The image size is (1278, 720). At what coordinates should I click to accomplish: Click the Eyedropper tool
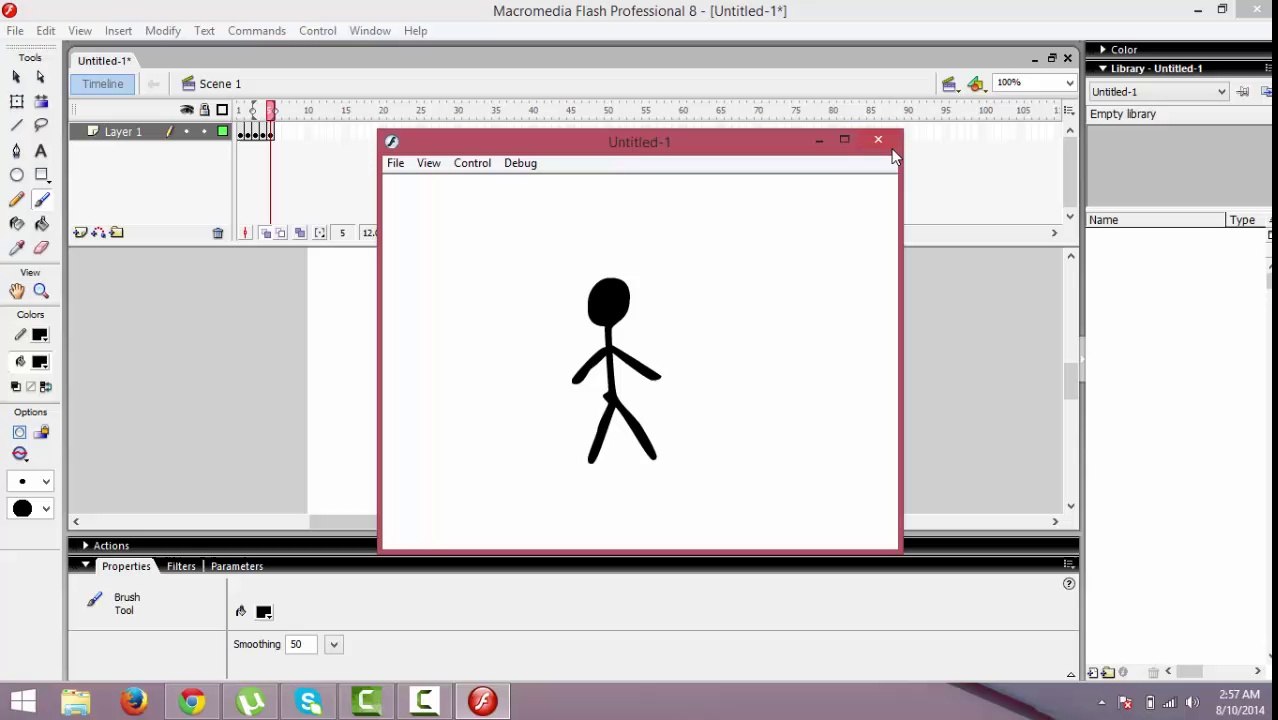17,247
